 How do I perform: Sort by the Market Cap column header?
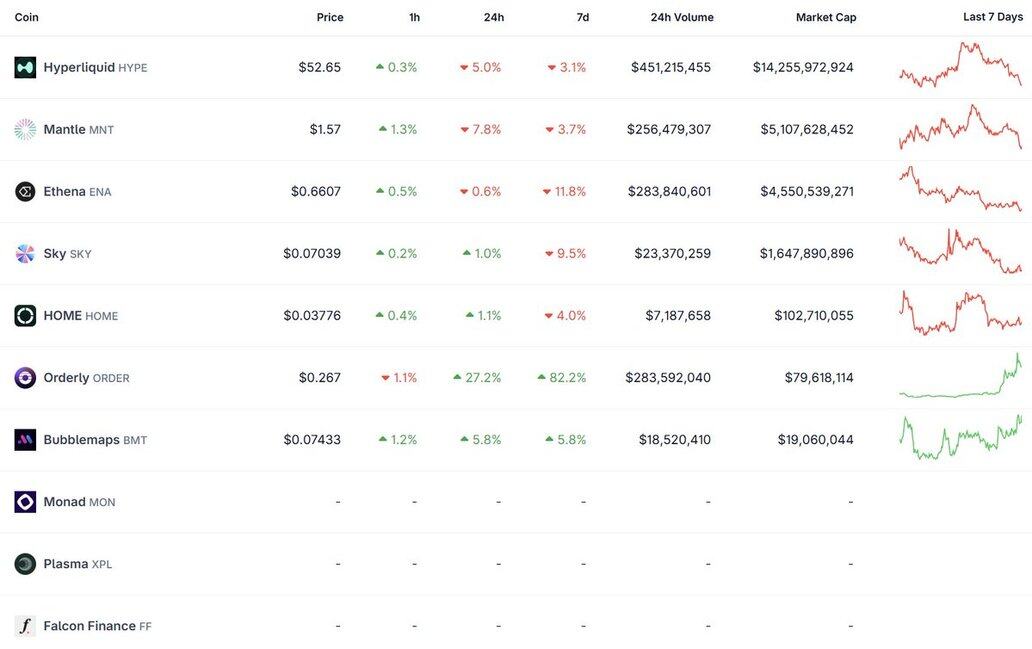point(826,17)
